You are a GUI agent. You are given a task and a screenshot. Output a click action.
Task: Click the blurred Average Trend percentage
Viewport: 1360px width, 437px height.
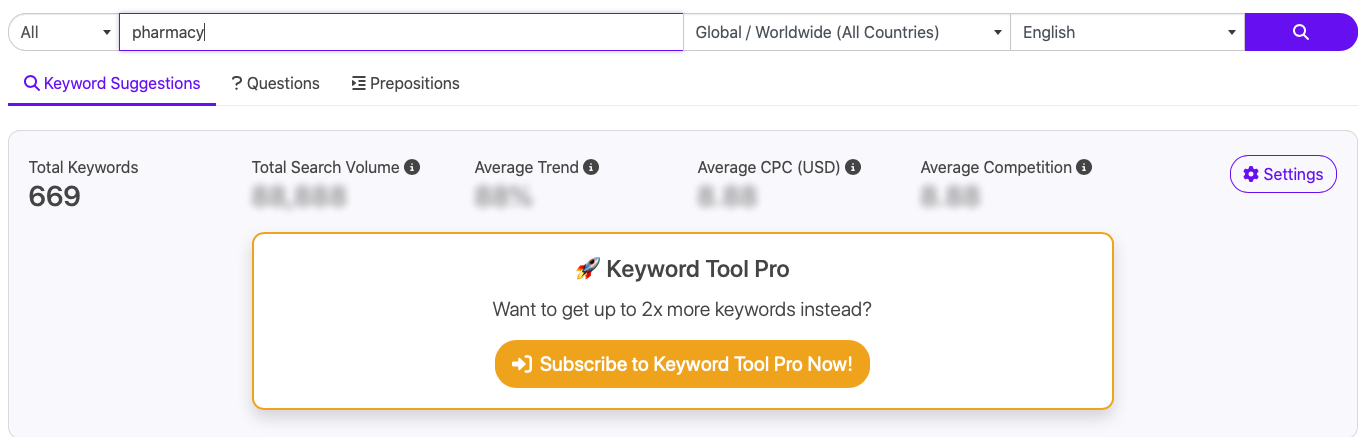[x=504, y=197]
